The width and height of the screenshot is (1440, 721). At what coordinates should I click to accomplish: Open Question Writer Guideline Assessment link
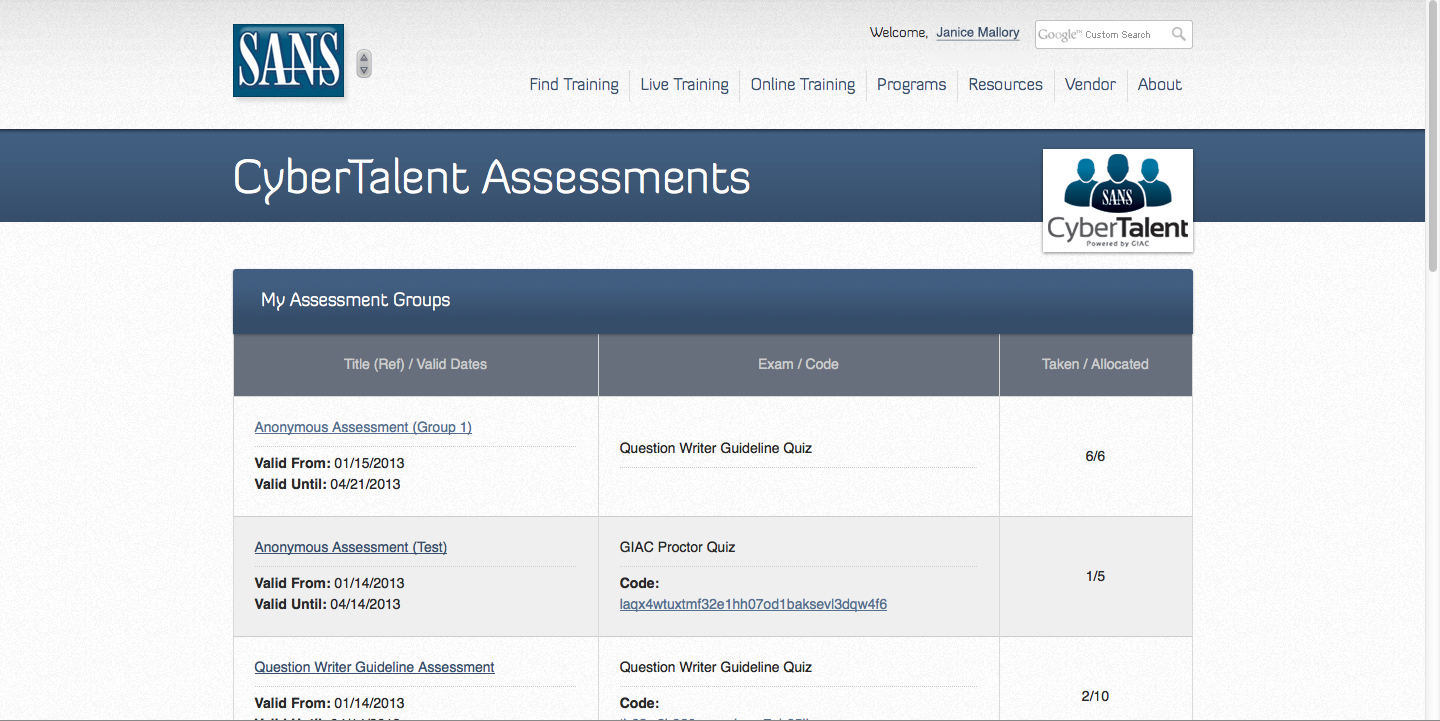(x=374, y=667)
